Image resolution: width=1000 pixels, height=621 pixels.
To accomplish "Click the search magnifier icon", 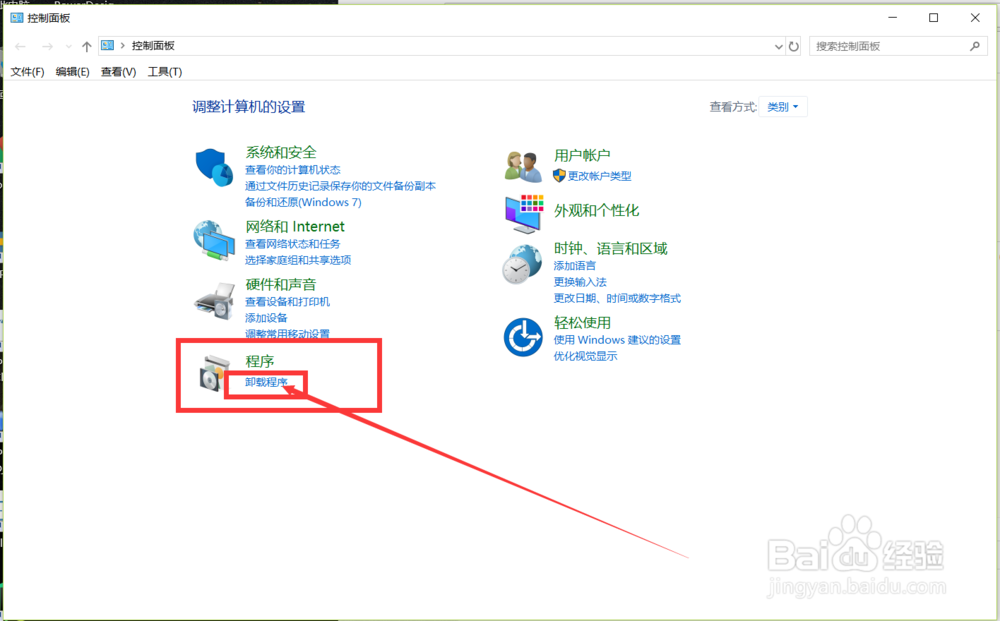I will tap(974, 46).
